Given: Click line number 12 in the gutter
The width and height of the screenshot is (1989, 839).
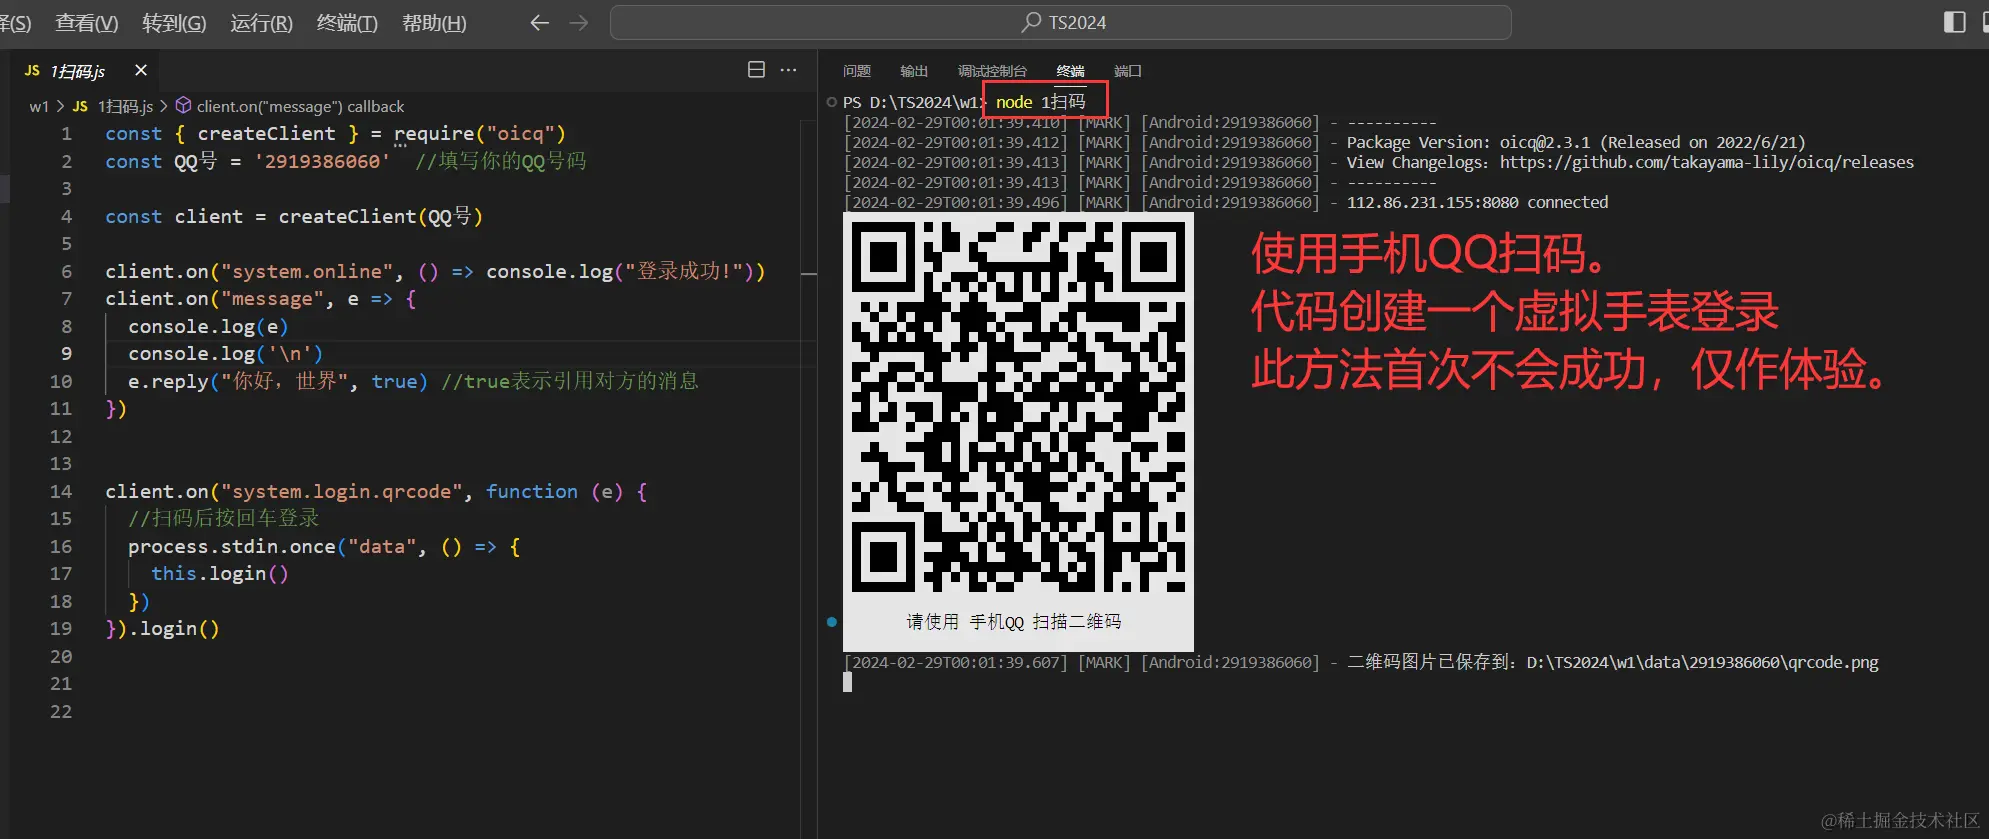Looking at the screenshot, I should click(61, 436).
